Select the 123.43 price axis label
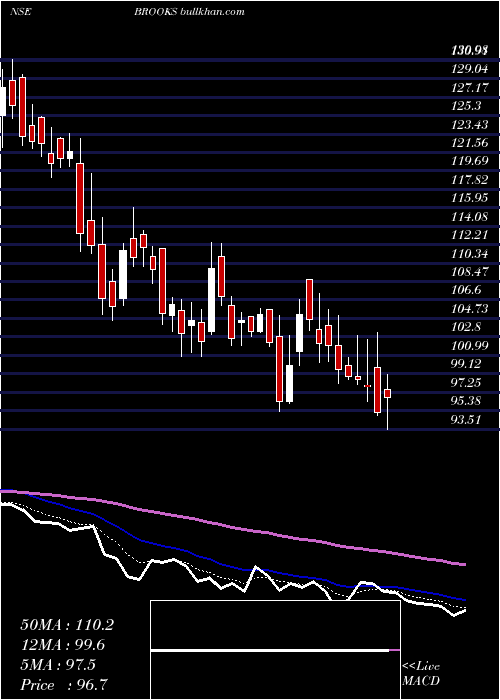 pos(470,125)
